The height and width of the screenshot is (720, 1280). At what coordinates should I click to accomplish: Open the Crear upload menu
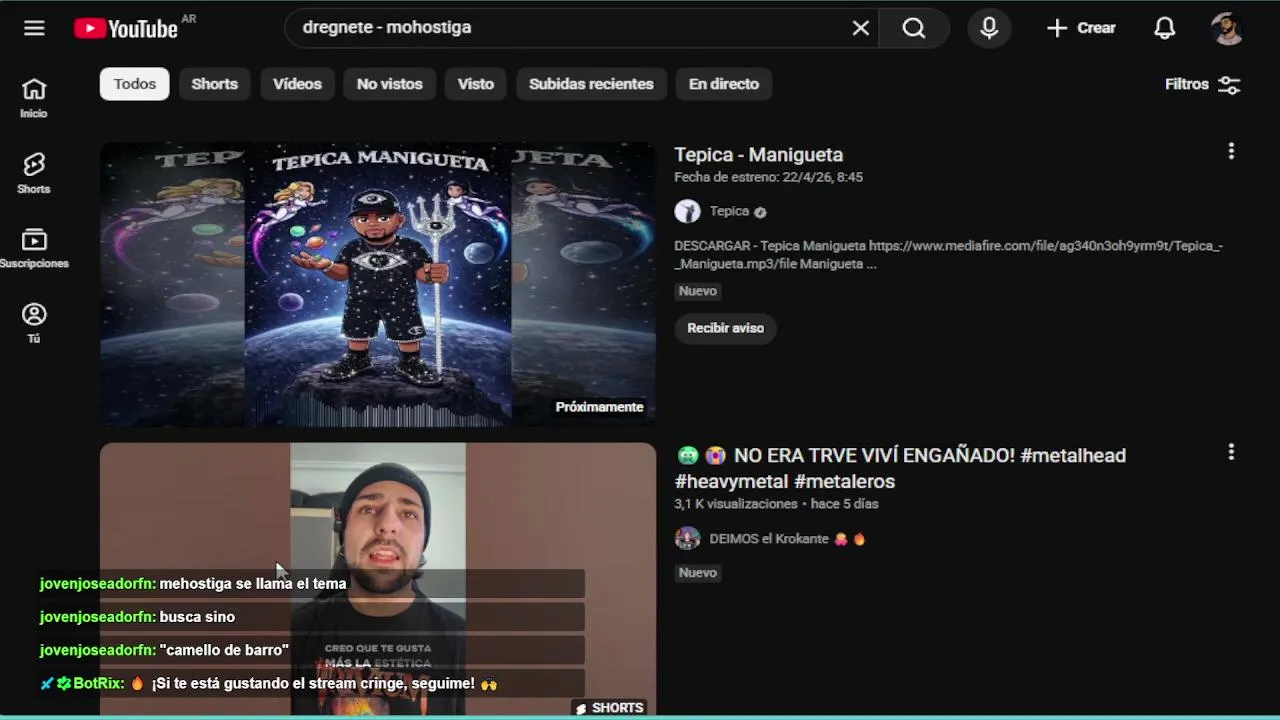(1081, 28)
